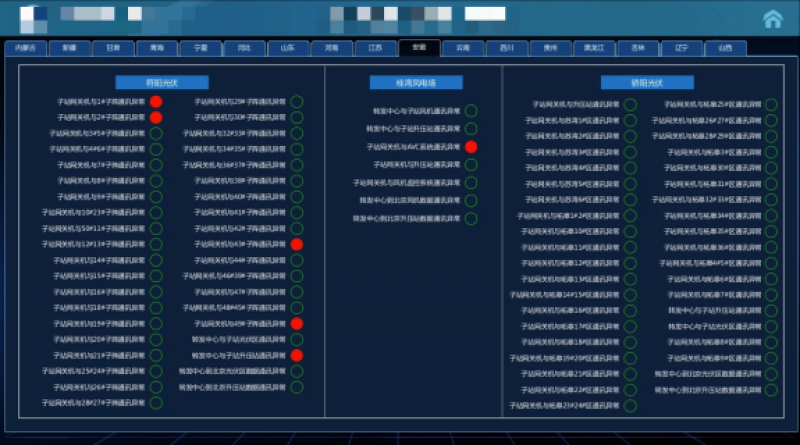Select the 贵州 tab
Image resolution: width=800 pixels, height=445 pixels.
coord(551,48)
